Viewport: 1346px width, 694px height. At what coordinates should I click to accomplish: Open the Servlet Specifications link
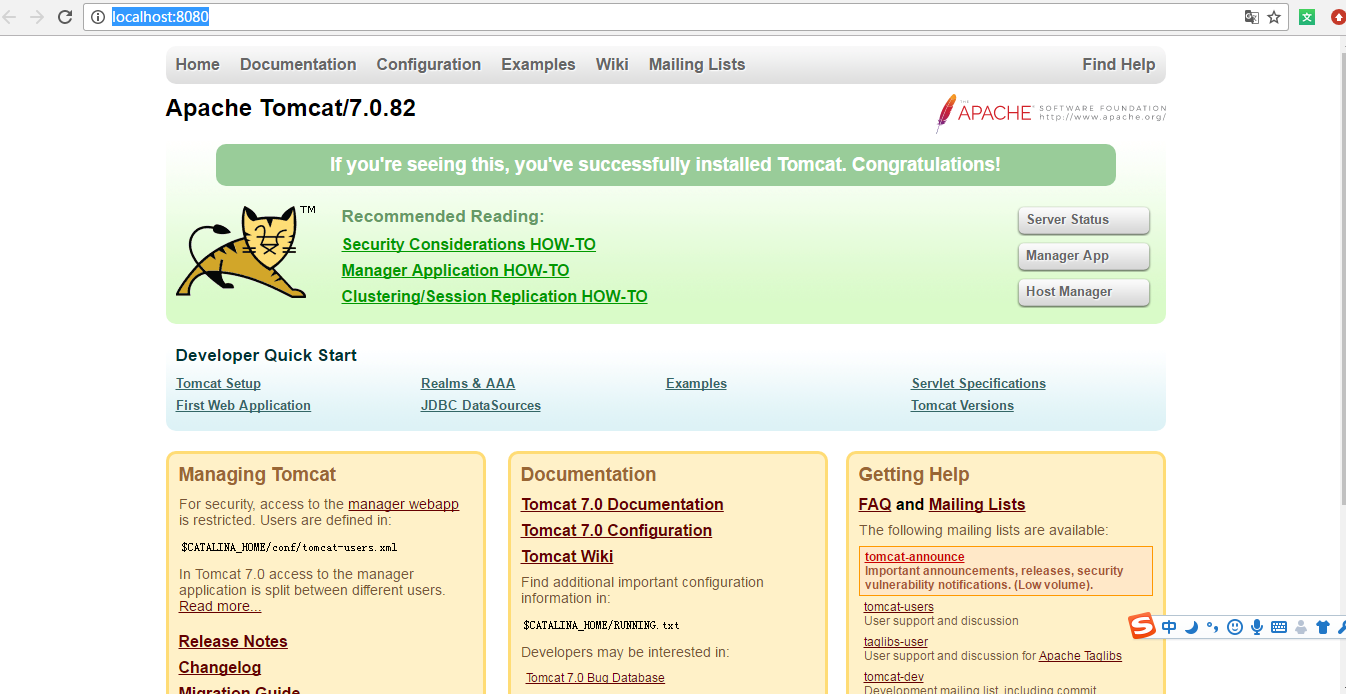(978, 383)
